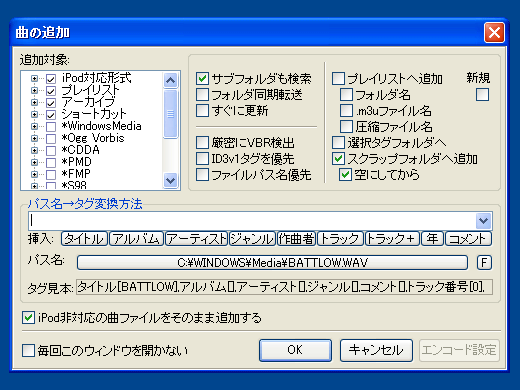Viewport: 520px width, 390px height.
Task: Enable ファイルパス名優先 option
Action: click(x=202, y=175)
